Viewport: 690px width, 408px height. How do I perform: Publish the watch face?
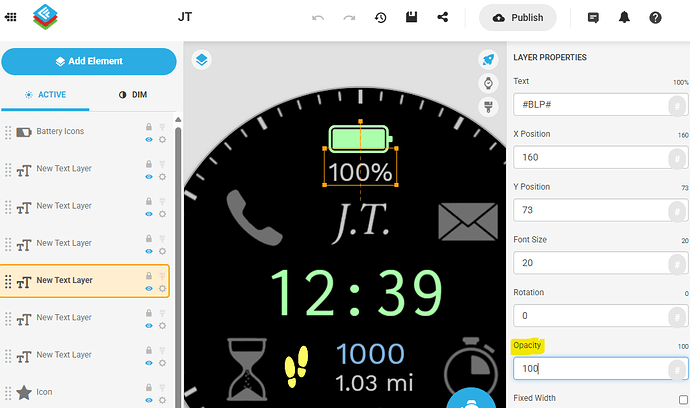[518, 18]
